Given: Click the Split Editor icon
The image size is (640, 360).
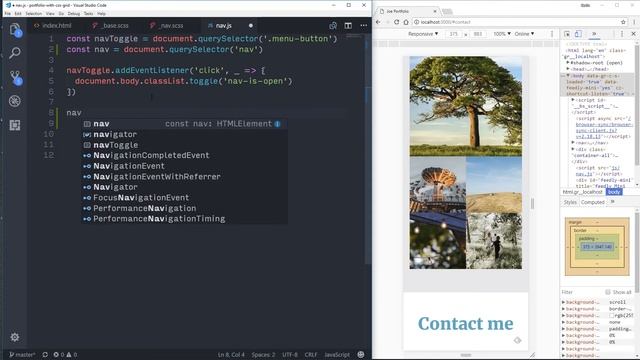Looking at the screenshot, I should [348, 26].
